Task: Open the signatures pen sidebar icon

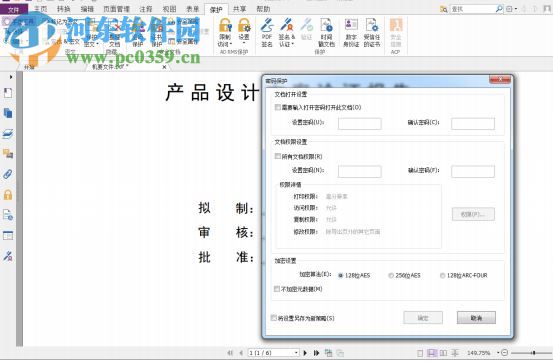Action: pos(8,256)
